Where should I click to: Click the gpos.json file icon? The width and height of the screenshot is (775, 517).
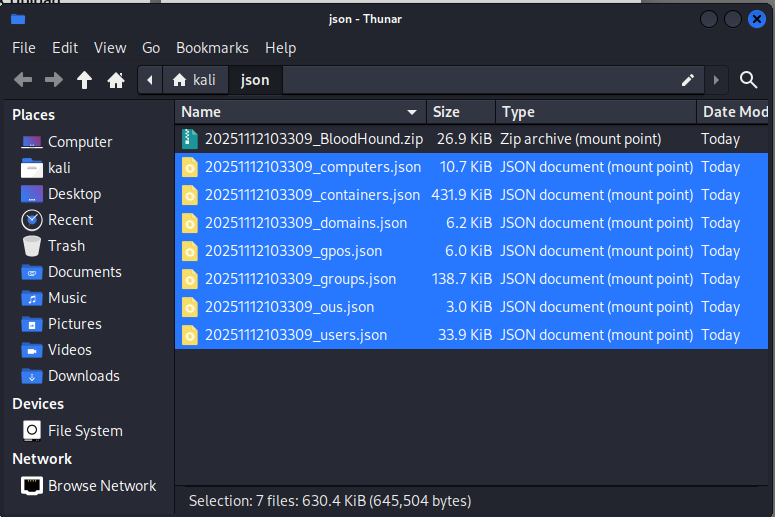(x=190, y=251)
